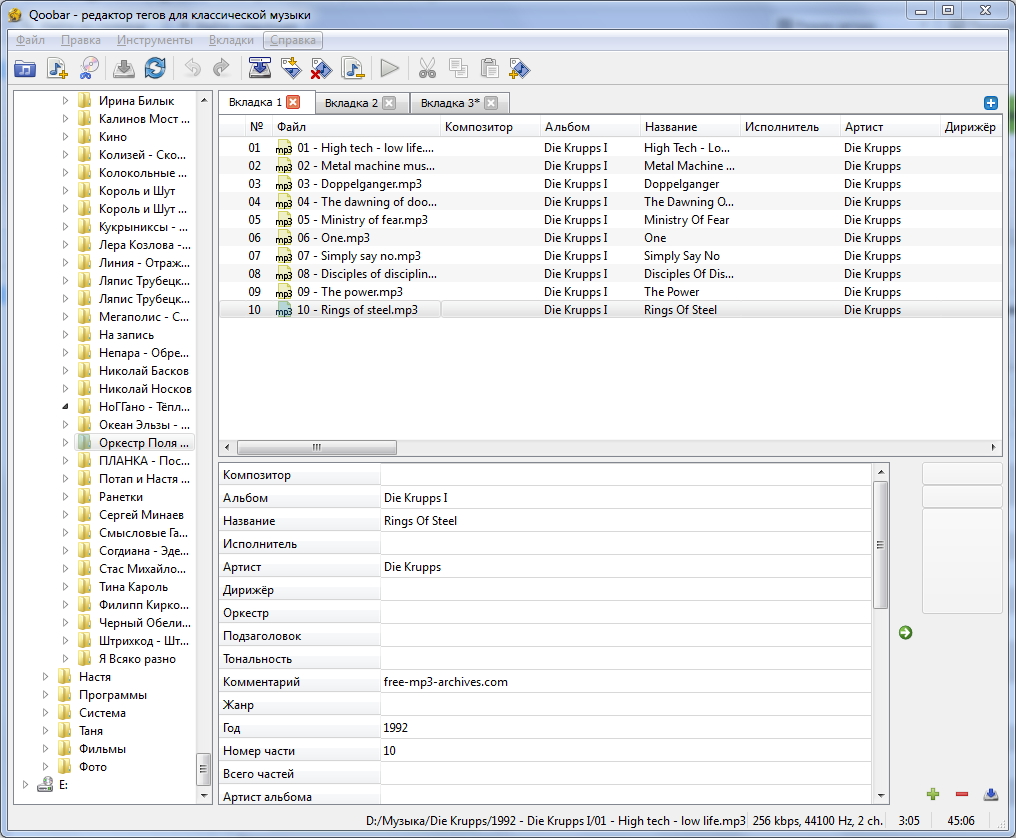Expand the Кино folder in tree
Image resolution: width=1016 pixels, height=838 pixels.
tap(65, 137)
